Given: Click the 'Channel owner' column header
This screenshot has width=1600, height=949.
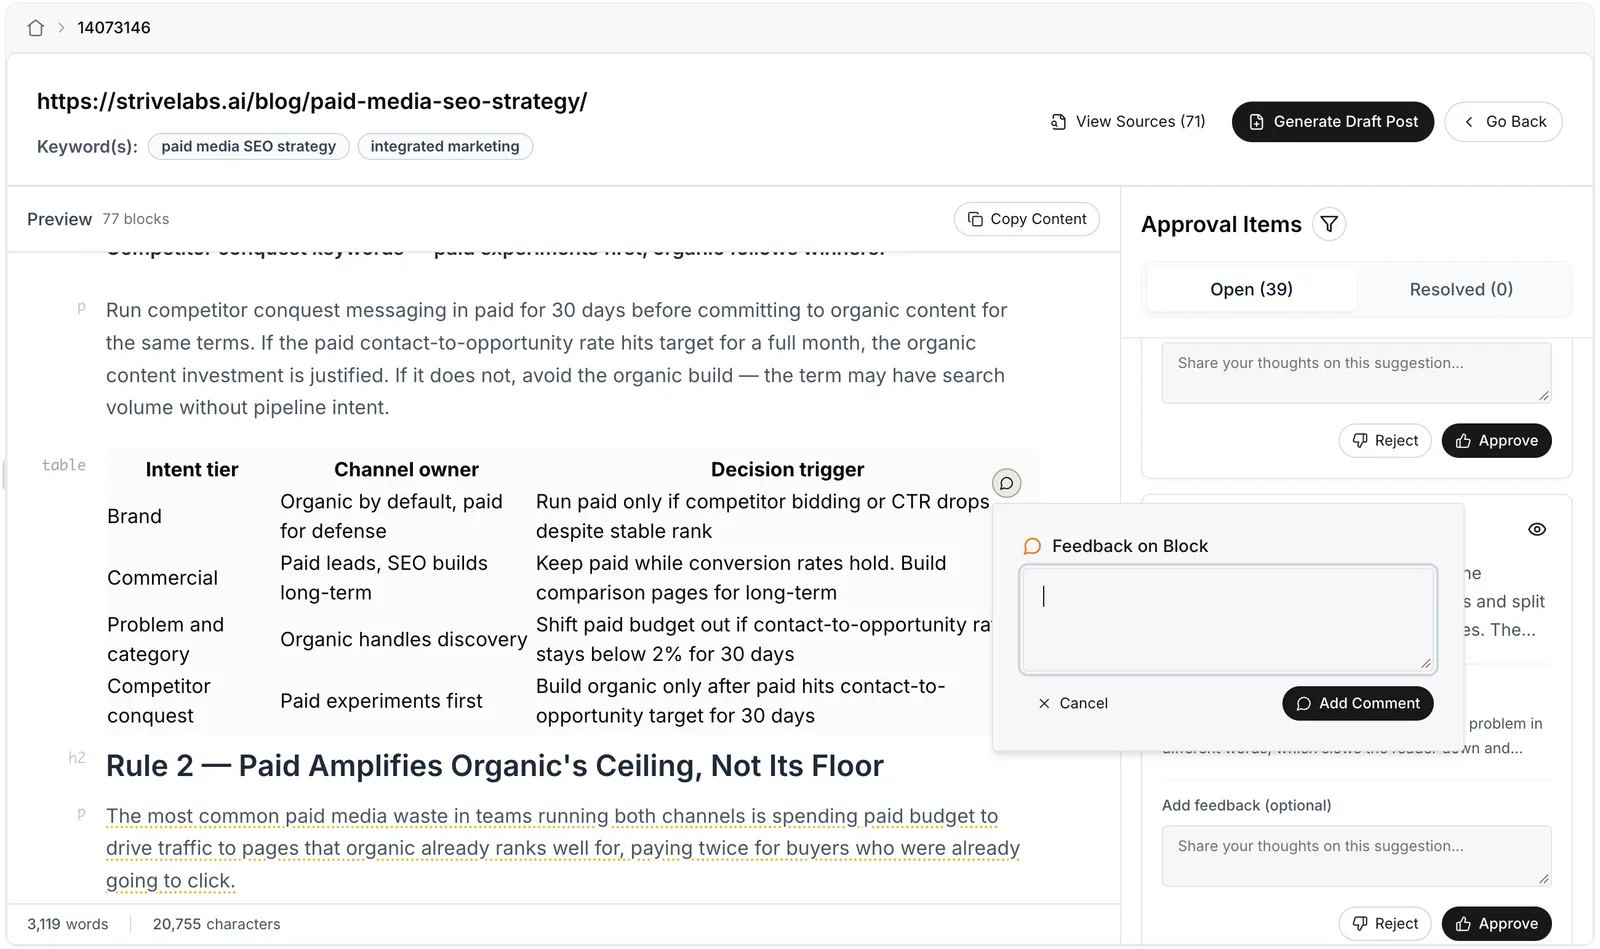Looking at the screenshot, I should [x=406, y=470].
